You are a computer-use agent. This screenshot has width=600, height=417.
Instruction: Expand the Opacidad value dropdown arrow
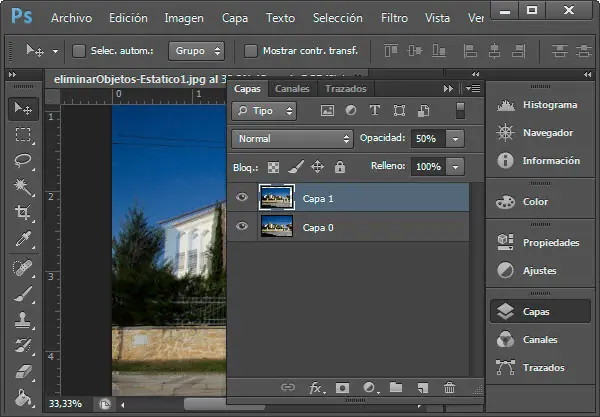pyautogui.click(x=456, y=138)
